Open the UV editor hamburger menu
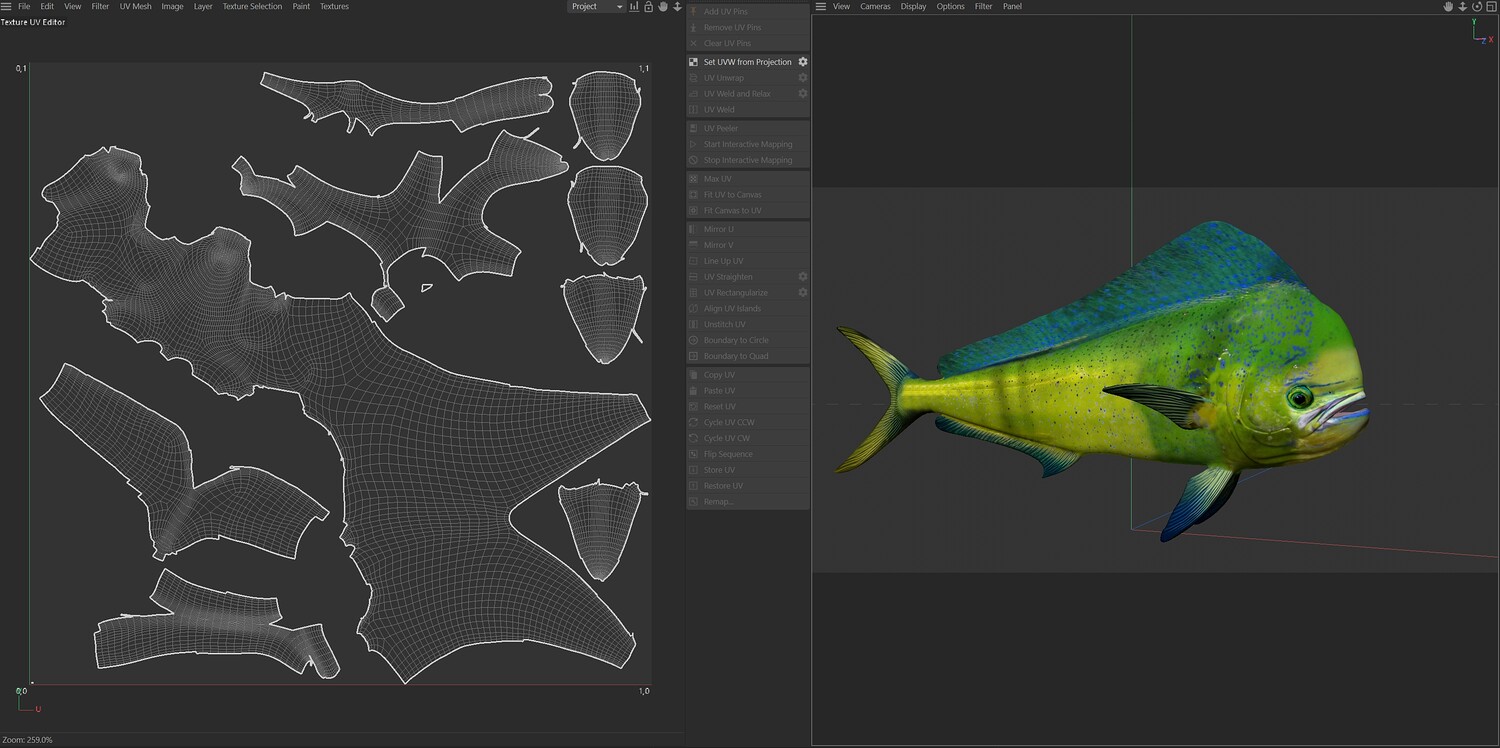 (6, 7)
